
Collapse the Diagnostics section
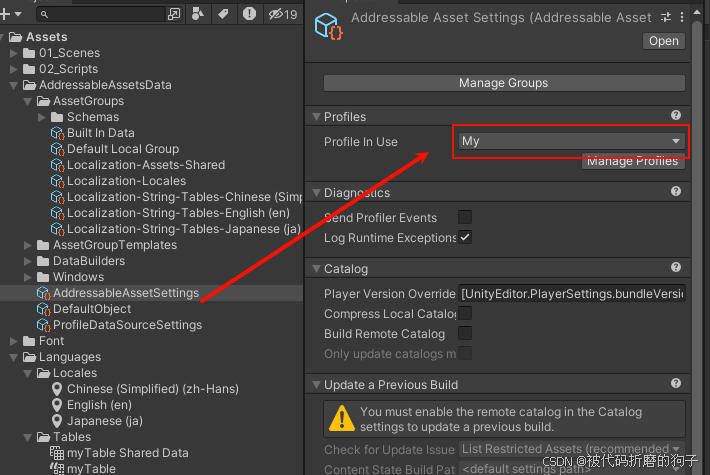click(x=317, y=193)
